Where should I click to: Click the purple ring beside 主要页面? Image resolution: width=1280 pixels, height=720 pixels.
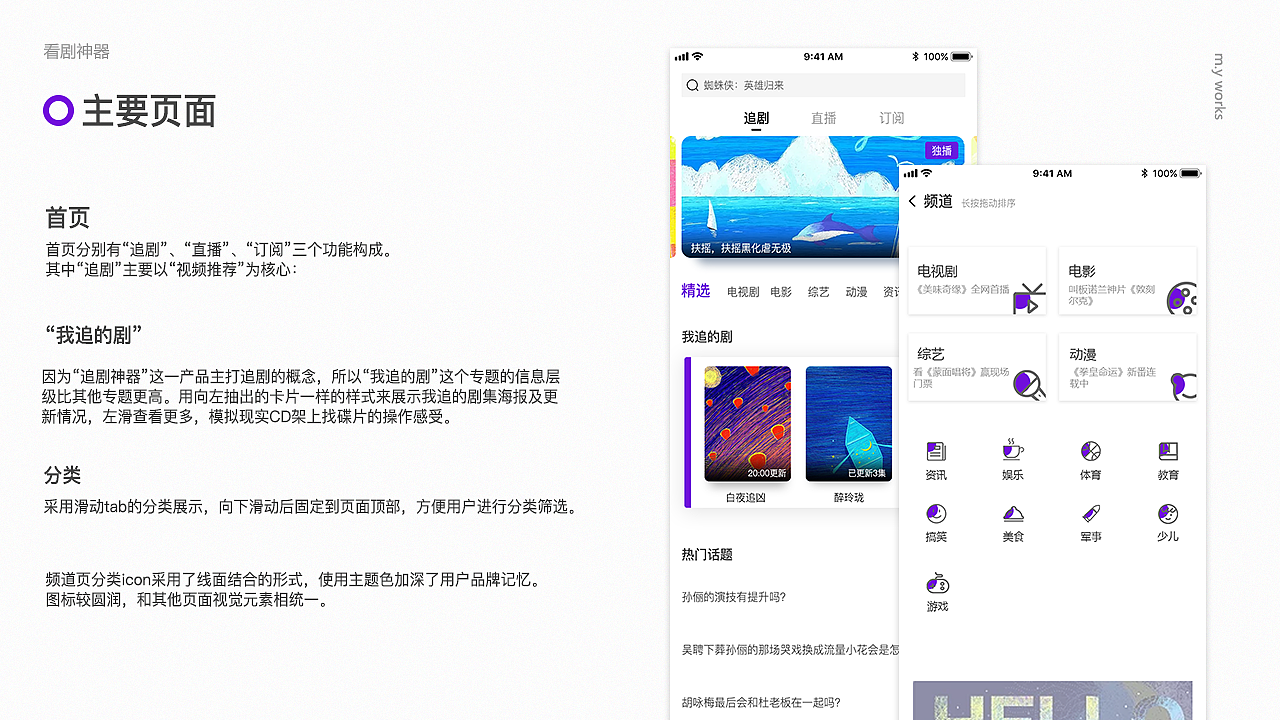pos(59,111)
